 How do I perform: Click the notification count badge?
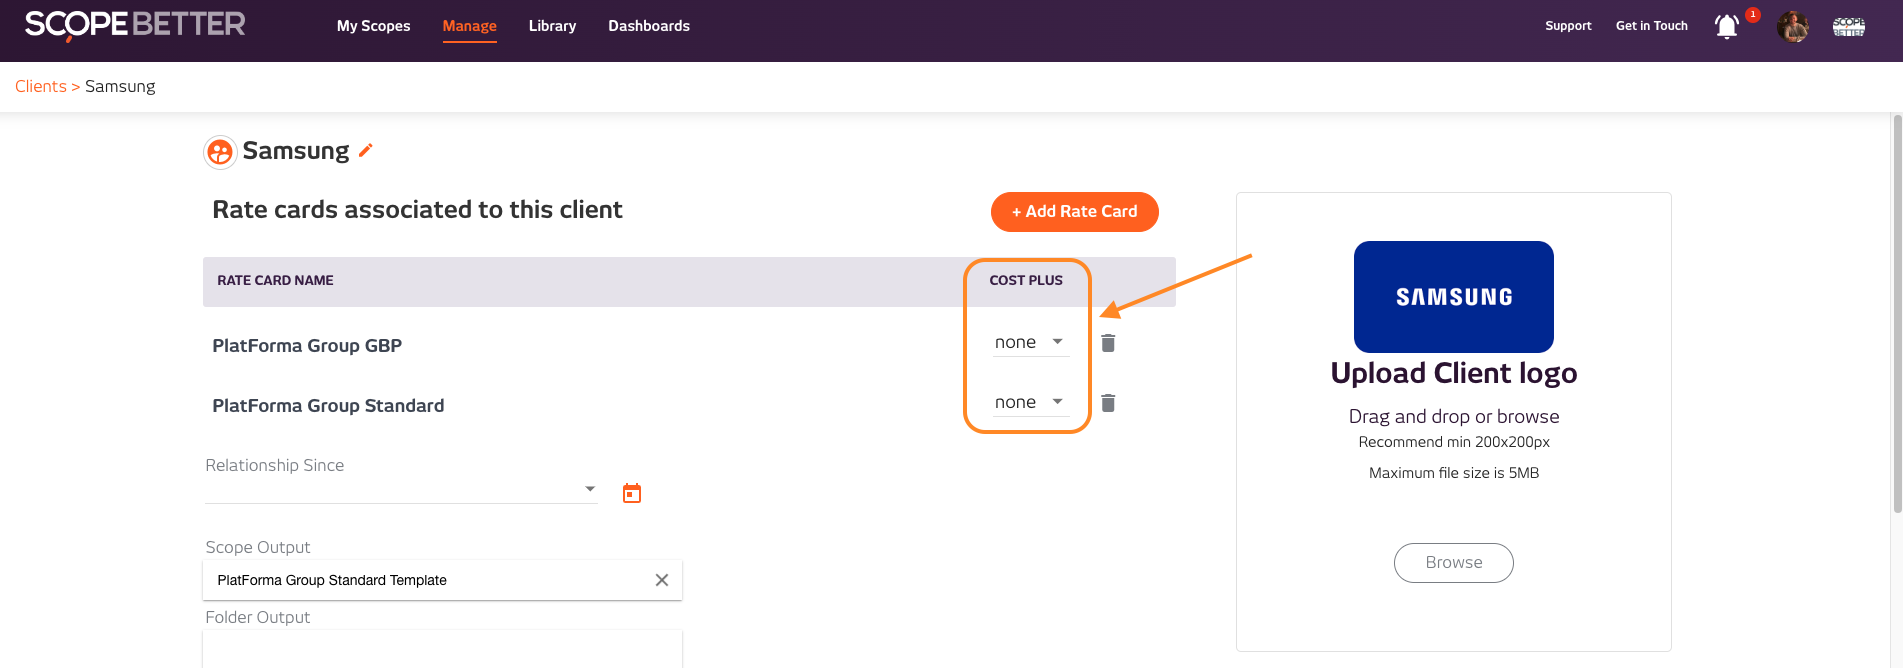point(1752,15)
